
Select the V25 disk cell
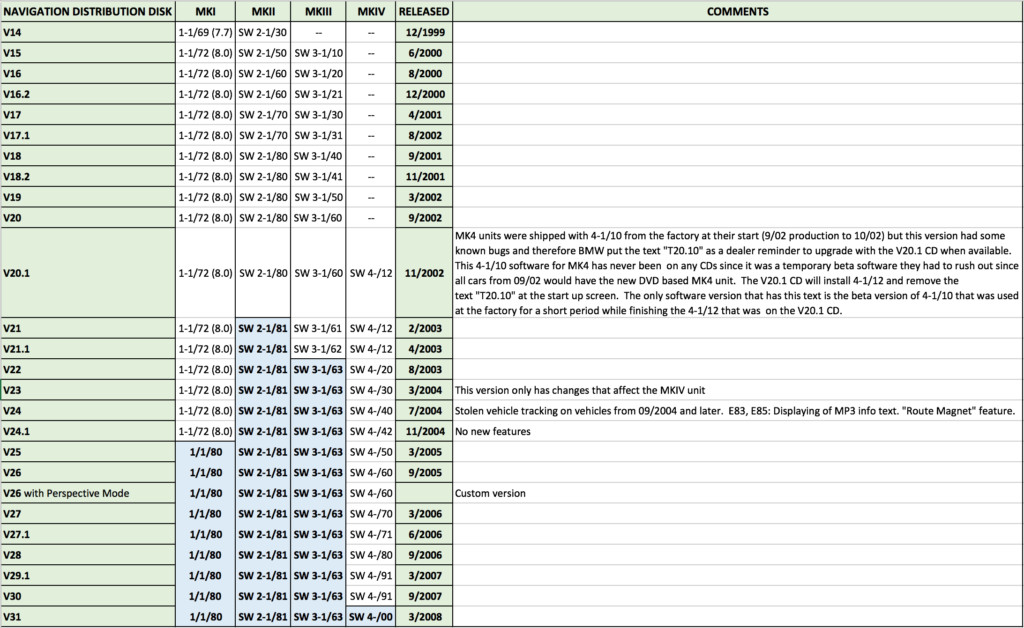point(88,452)
